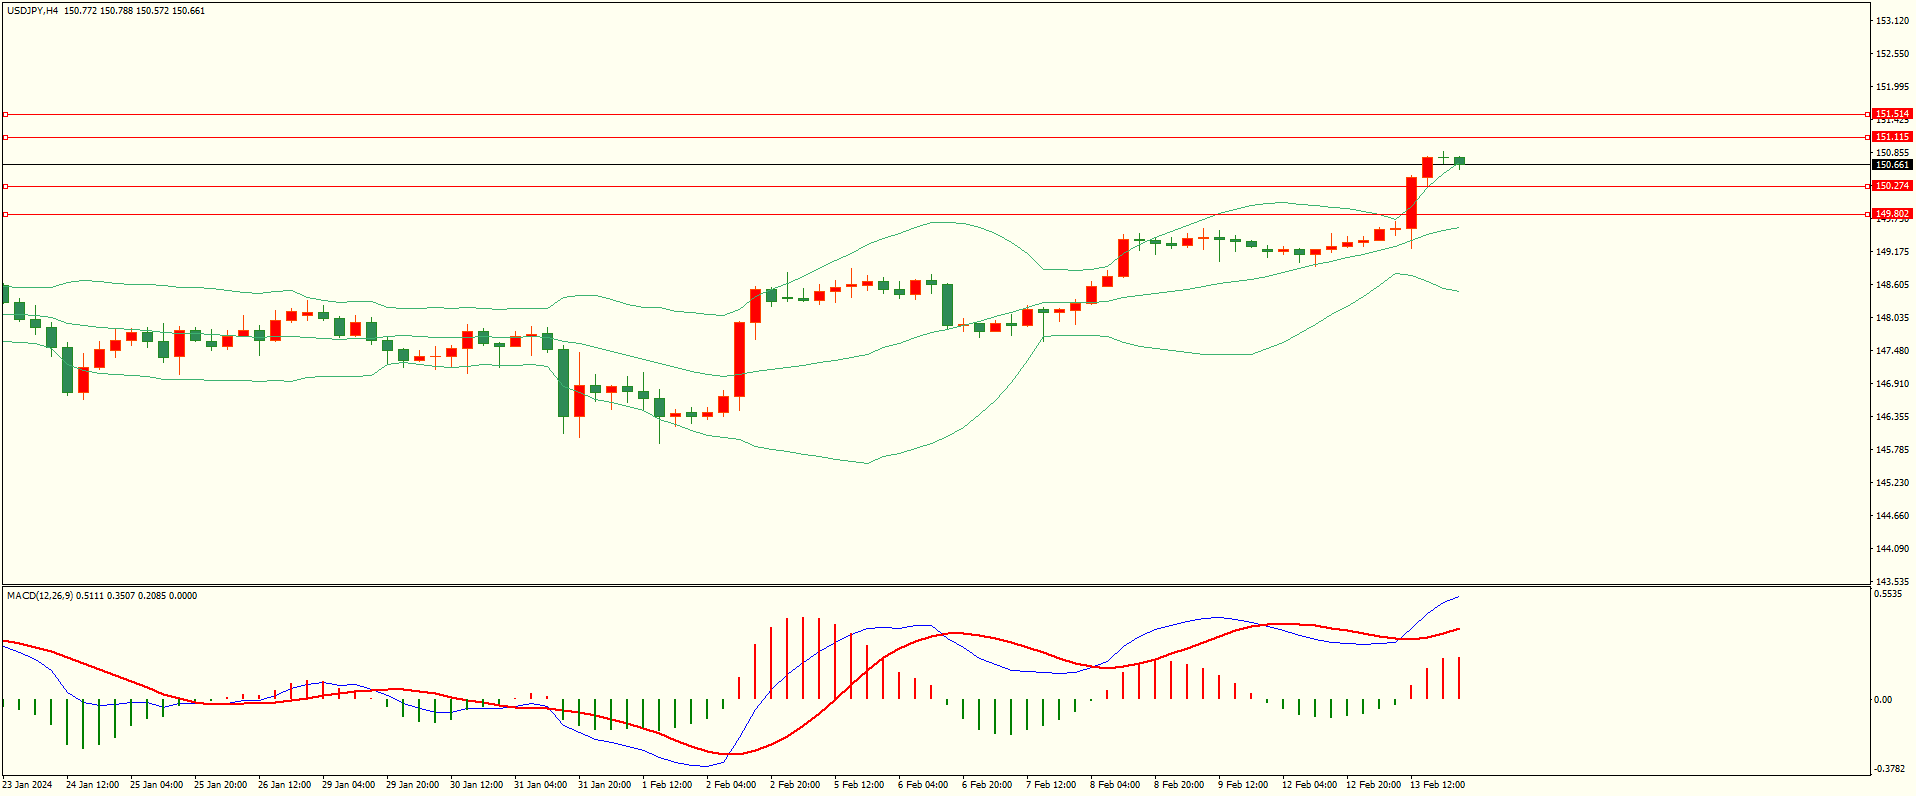The width and height of the screenshot is (1916, 796).
Task: Click the 23 Jan 2024 date label
Action: (27, 785)
